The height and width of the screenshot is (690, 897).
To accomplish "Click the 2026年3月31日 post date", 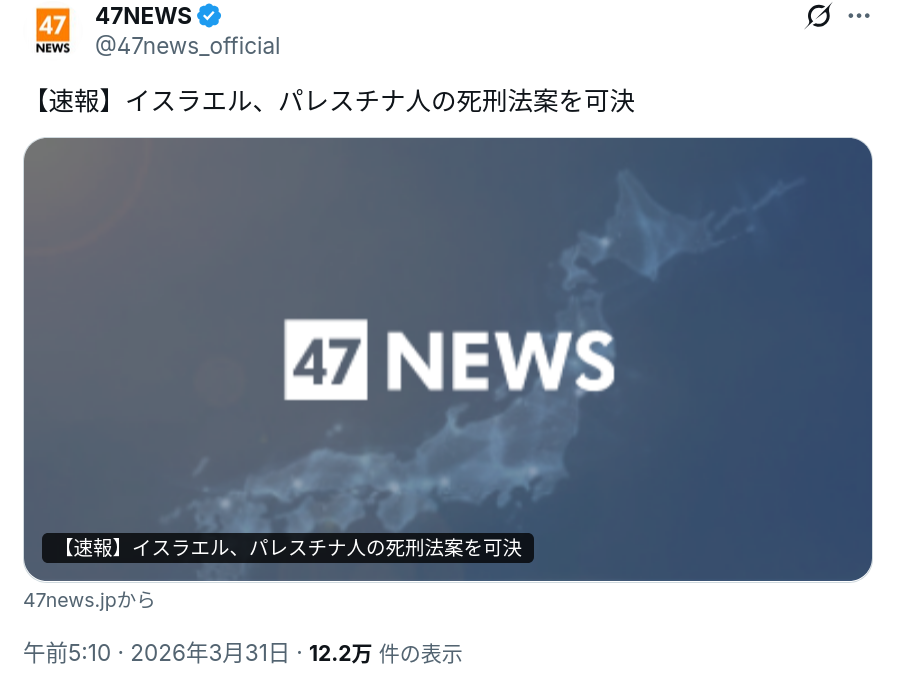I will 209,653.
